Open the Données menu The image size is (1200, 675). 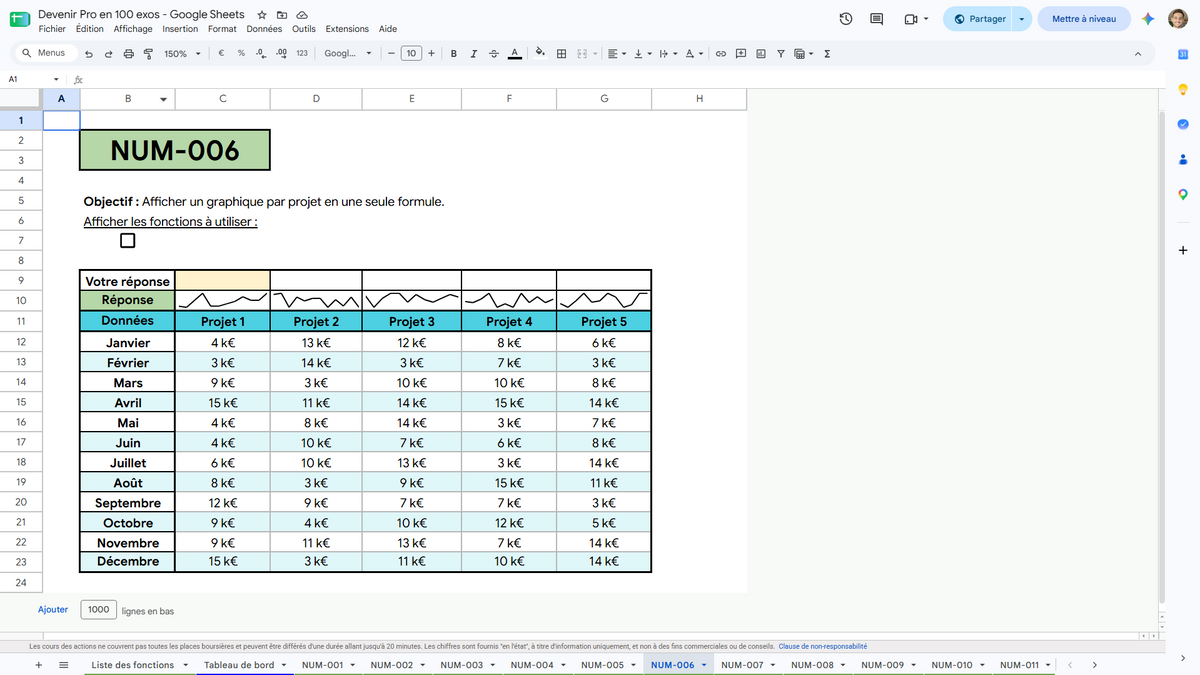pyautogui.click(x=264, y=29)
